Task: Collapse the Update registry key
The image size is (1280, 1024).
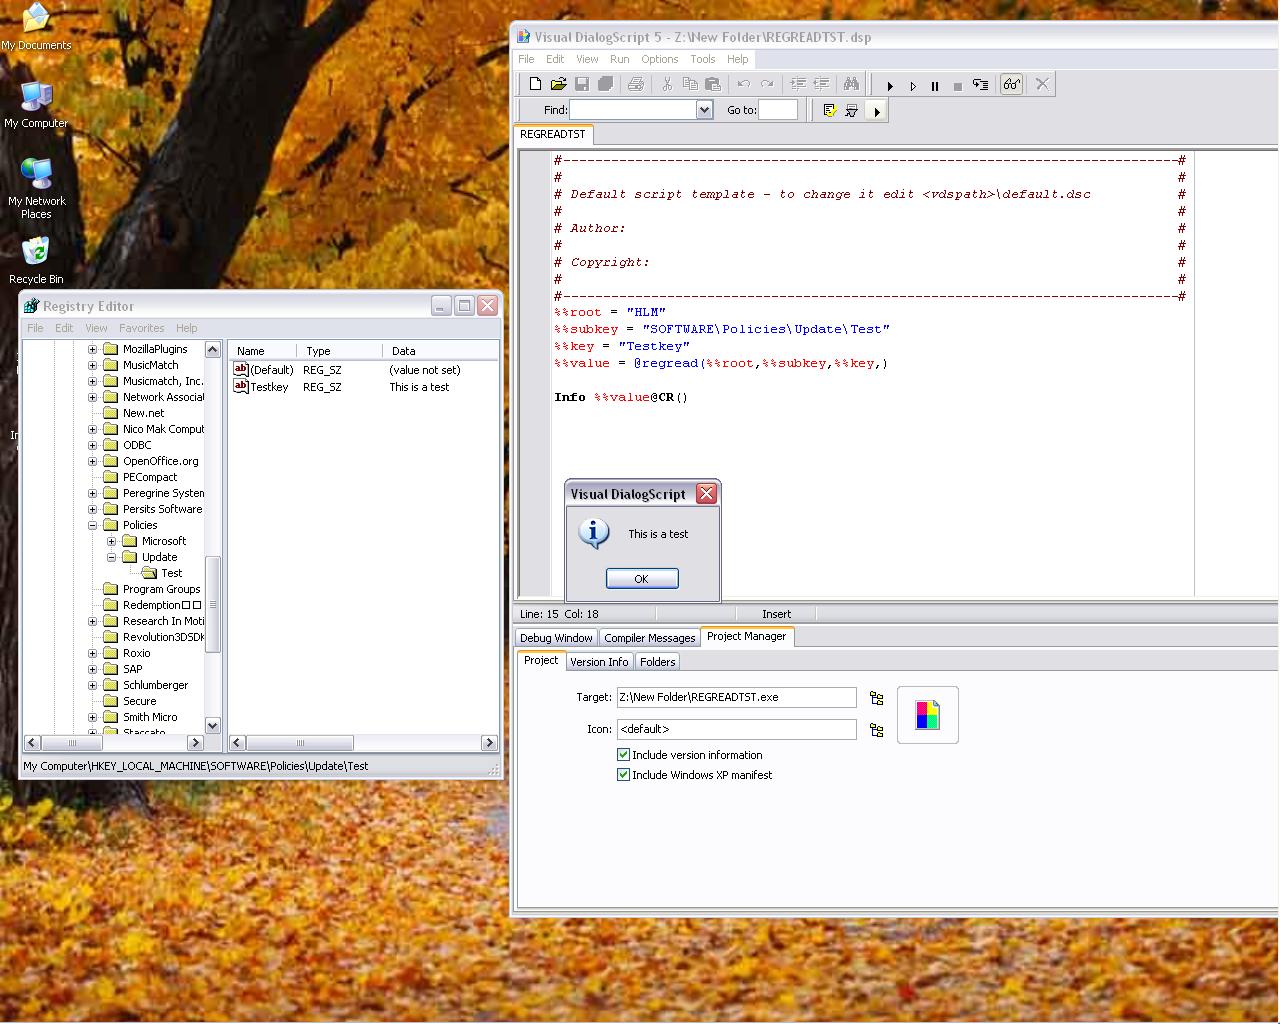Action: (x=112, y=557)
